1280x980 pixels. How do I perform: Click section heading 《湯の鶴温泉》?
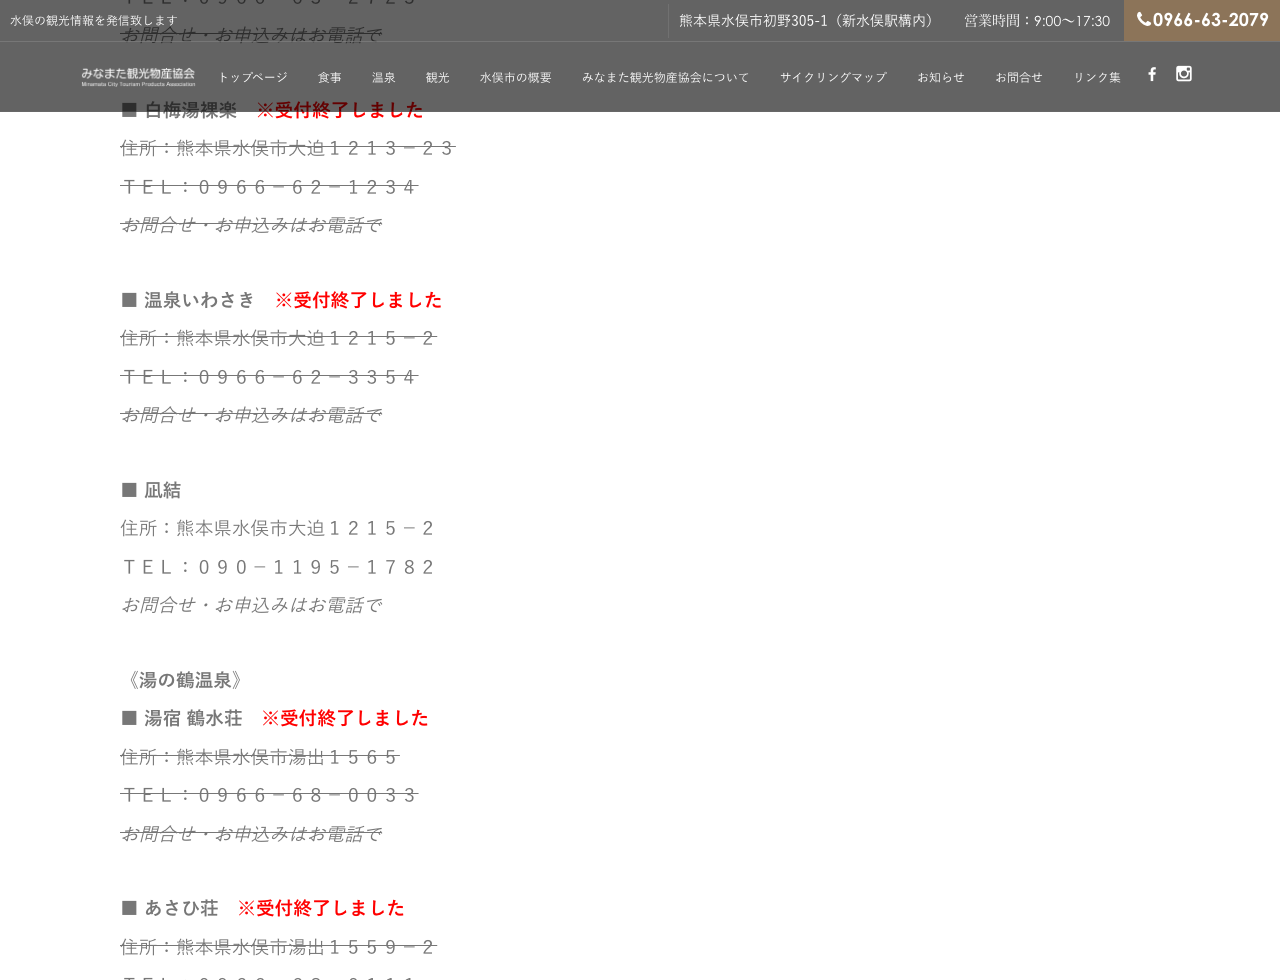click(185, 680)
